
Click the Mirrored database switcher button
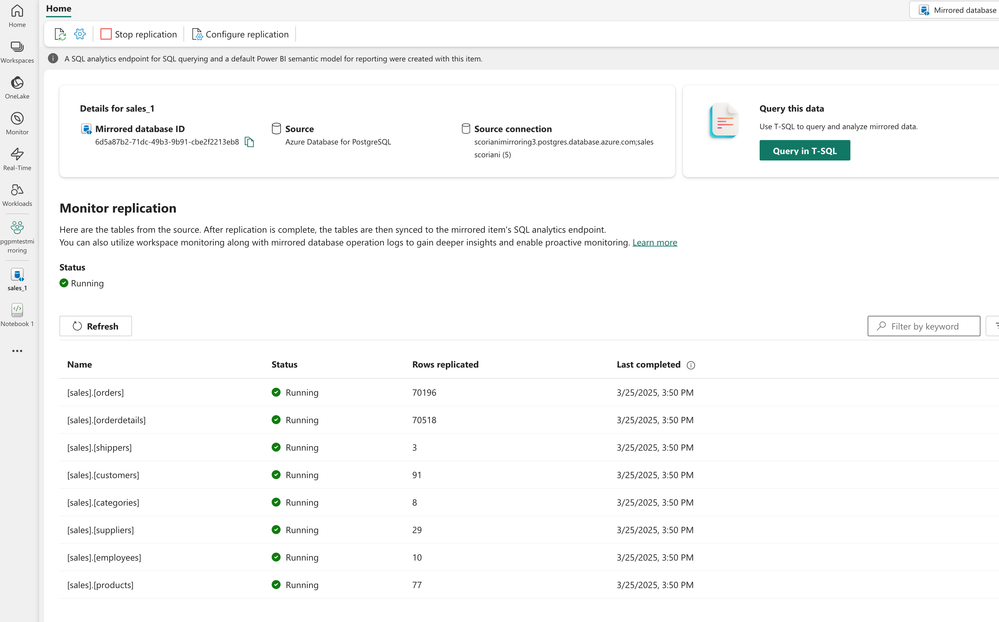(956, 10)
